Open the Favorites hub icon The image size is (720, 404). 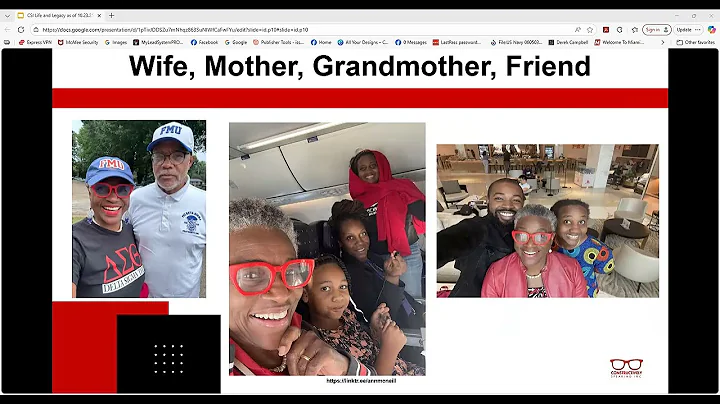(x=635, y=30)
